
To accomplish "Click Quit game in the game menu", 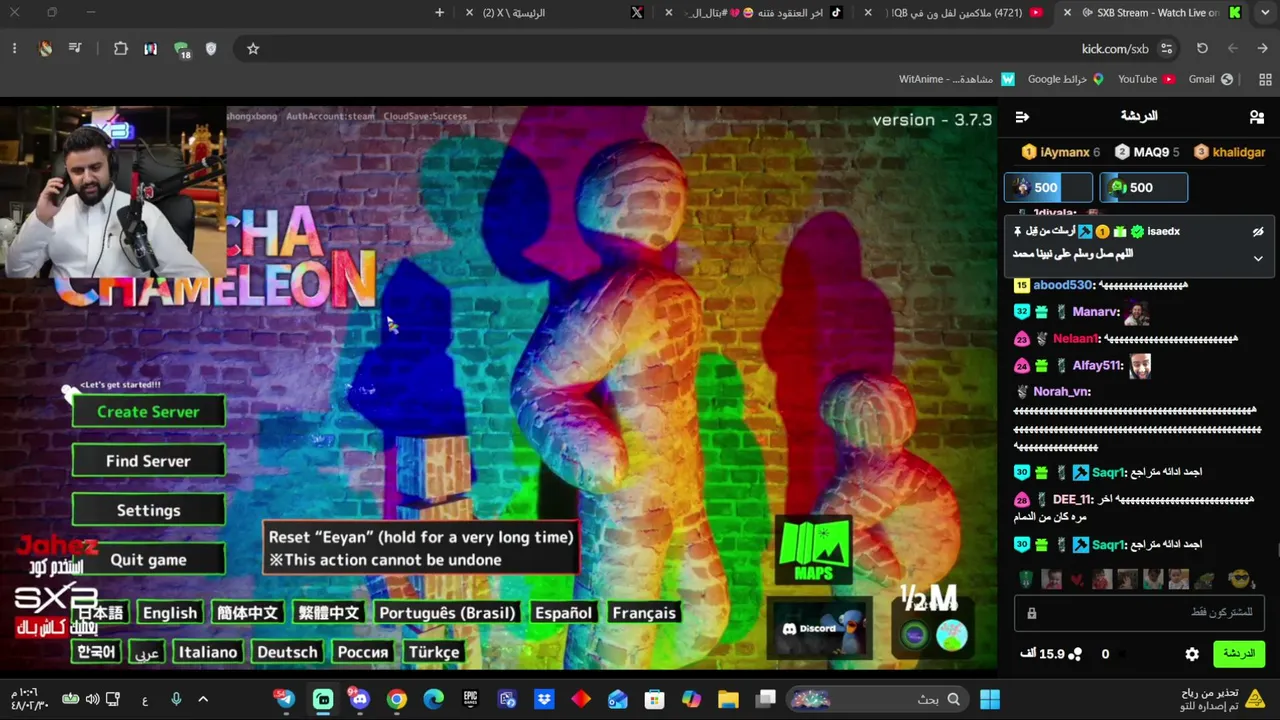I will (148, 560).
